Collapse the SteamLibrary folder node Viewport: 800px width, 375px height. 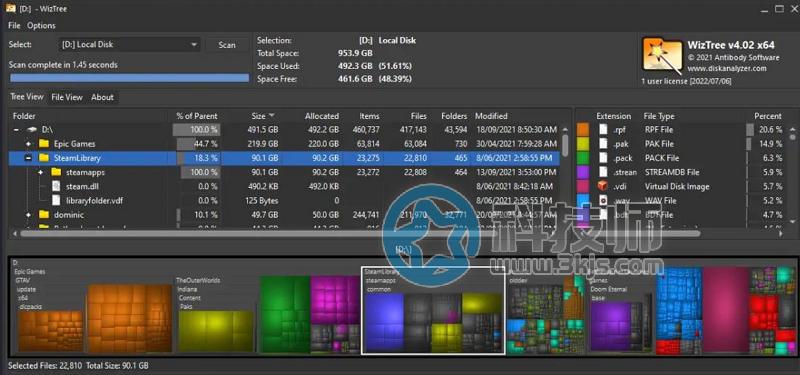29,158
